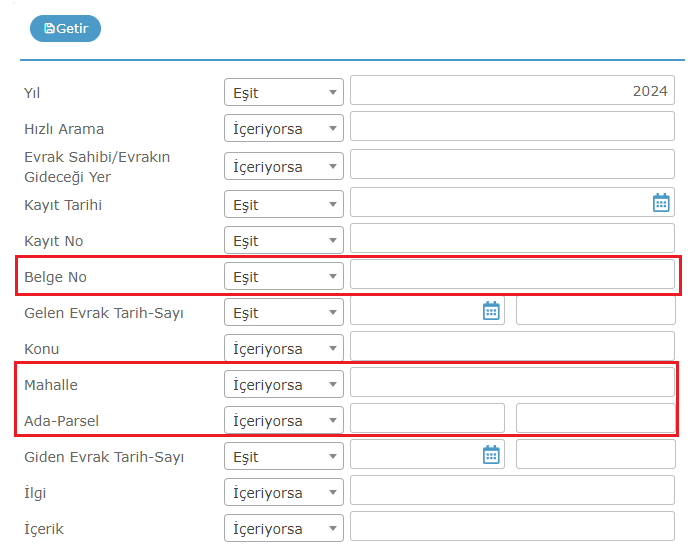Open the Giden Evrak Tarih calendar icon
Screen dimensions: 700x560
491,455
